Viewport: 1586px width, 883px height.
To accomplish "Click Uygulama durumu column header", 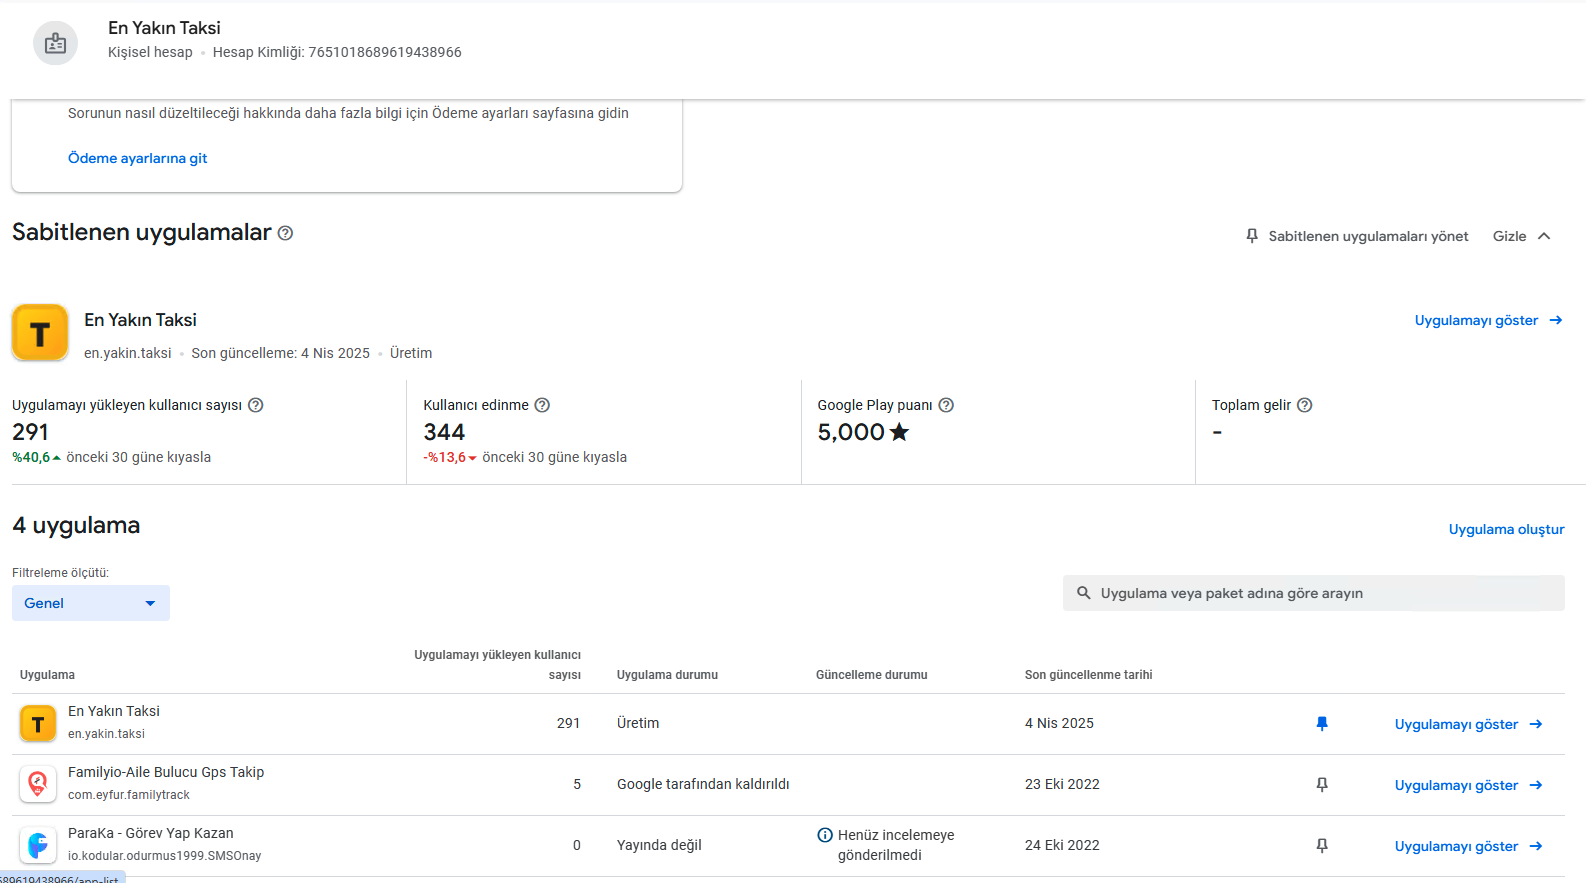I will pyautogui.click(x=667, y=675).
